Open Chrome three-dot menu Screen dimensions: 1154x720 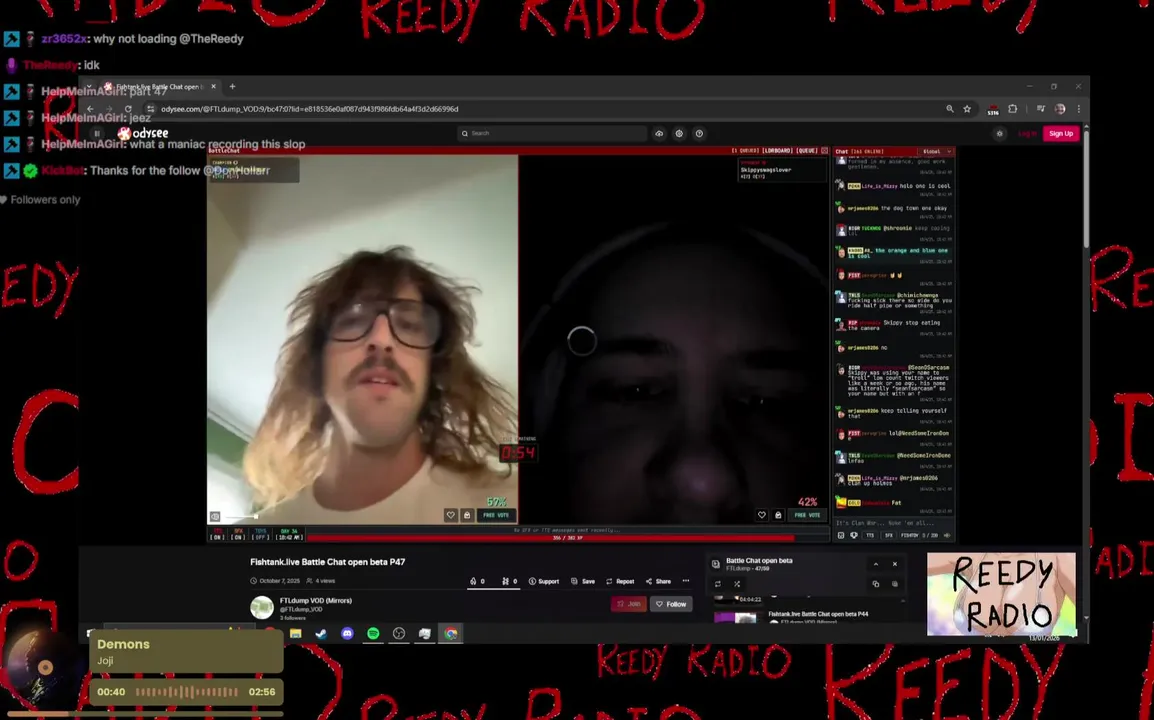(1079, 109)
